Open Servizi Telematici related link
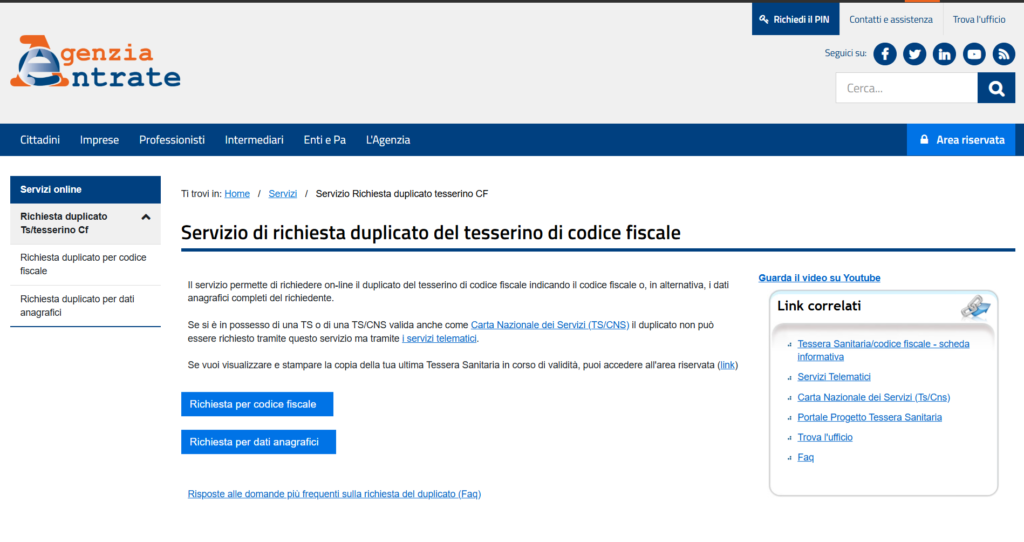1024x542 pixels. click(833, 377)
